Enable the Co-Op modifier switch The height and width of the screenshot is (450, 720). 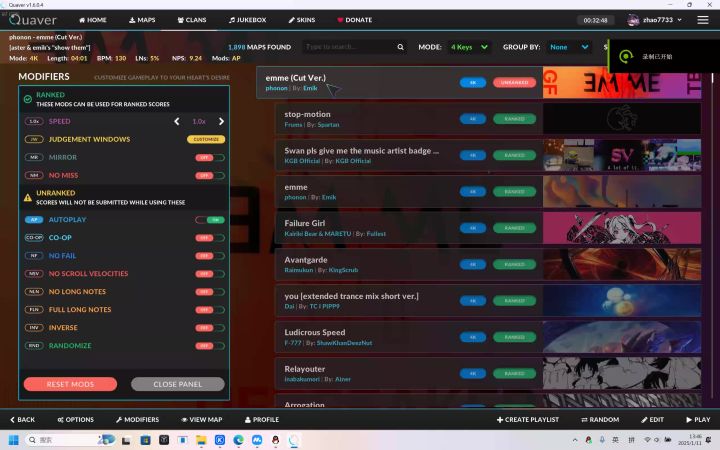pyautogui.click(x=210, y=238)
